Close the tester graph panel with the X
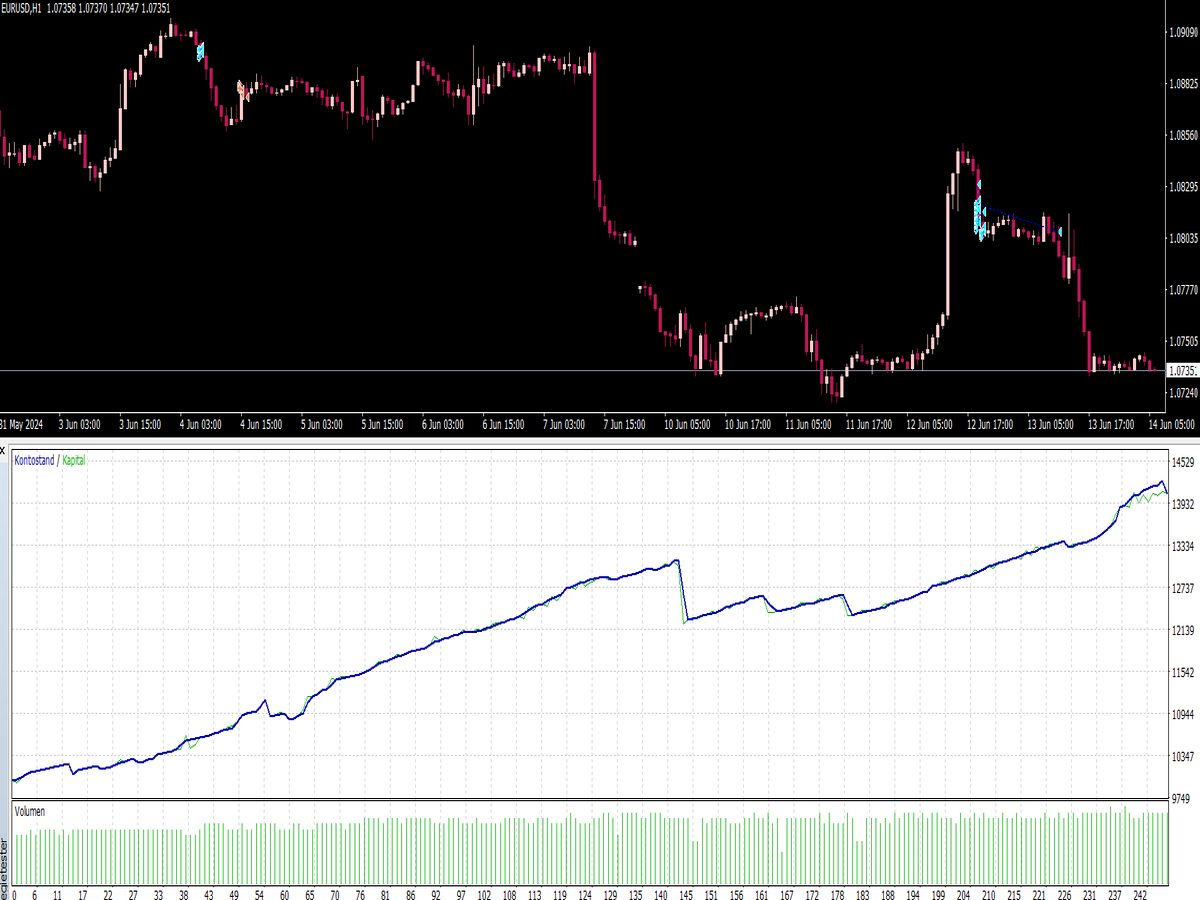Image resolution: width=1200 pixels, height=900 pixels. (x=5, y=450)
